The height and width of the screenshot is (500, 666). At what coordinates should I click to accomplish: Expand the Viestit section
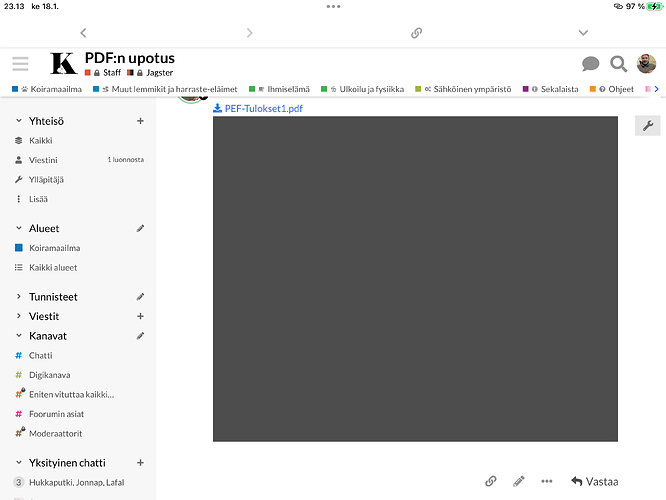coord(19,316)
